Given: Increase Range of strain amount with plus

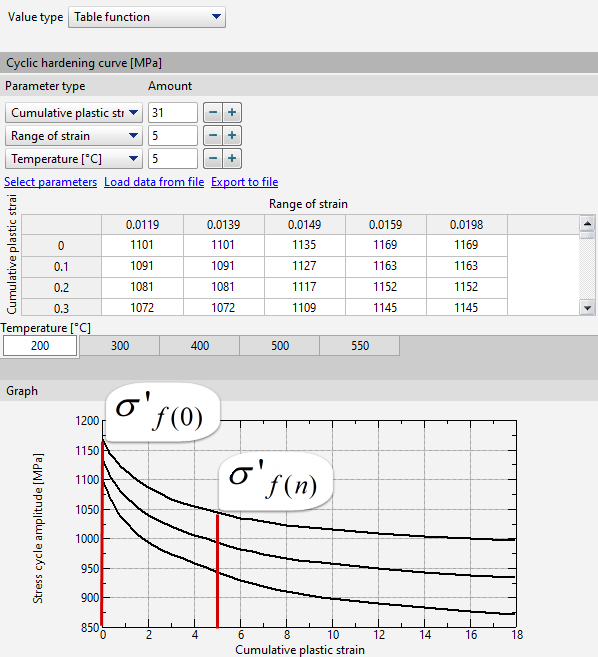Looking at the screenshot, I should tap(232, 136).
